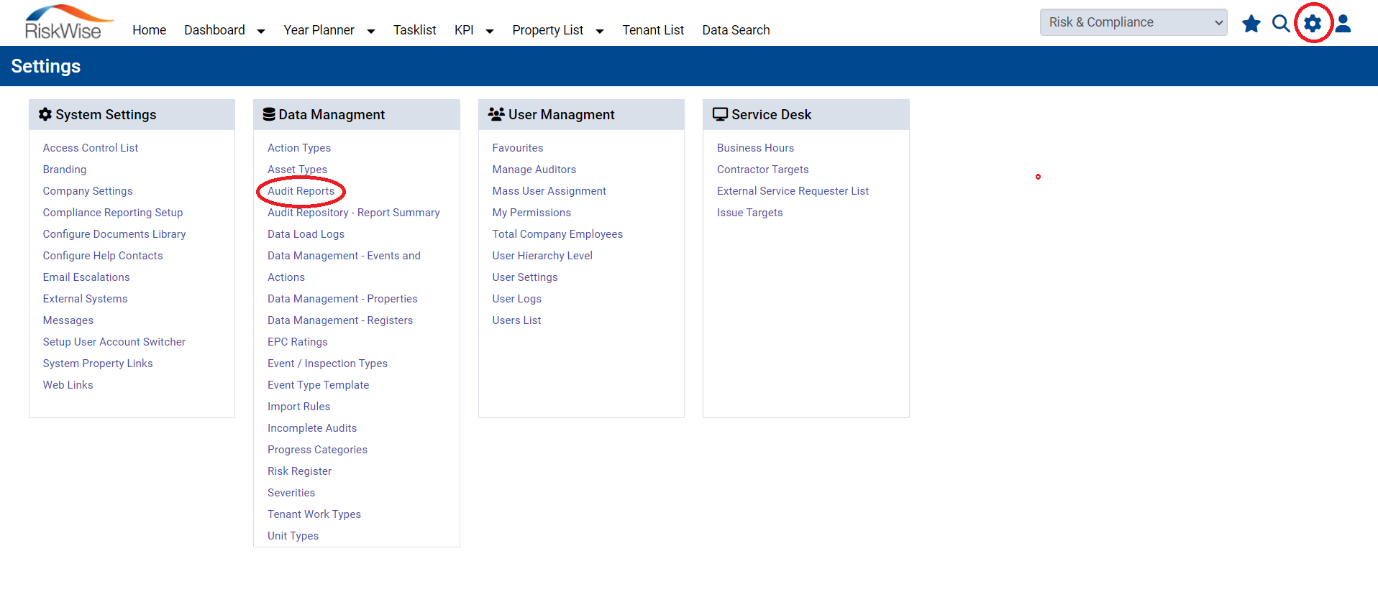The image size is (1378, 602).
Task: Open System Property Links link
Action: point(98,364)
